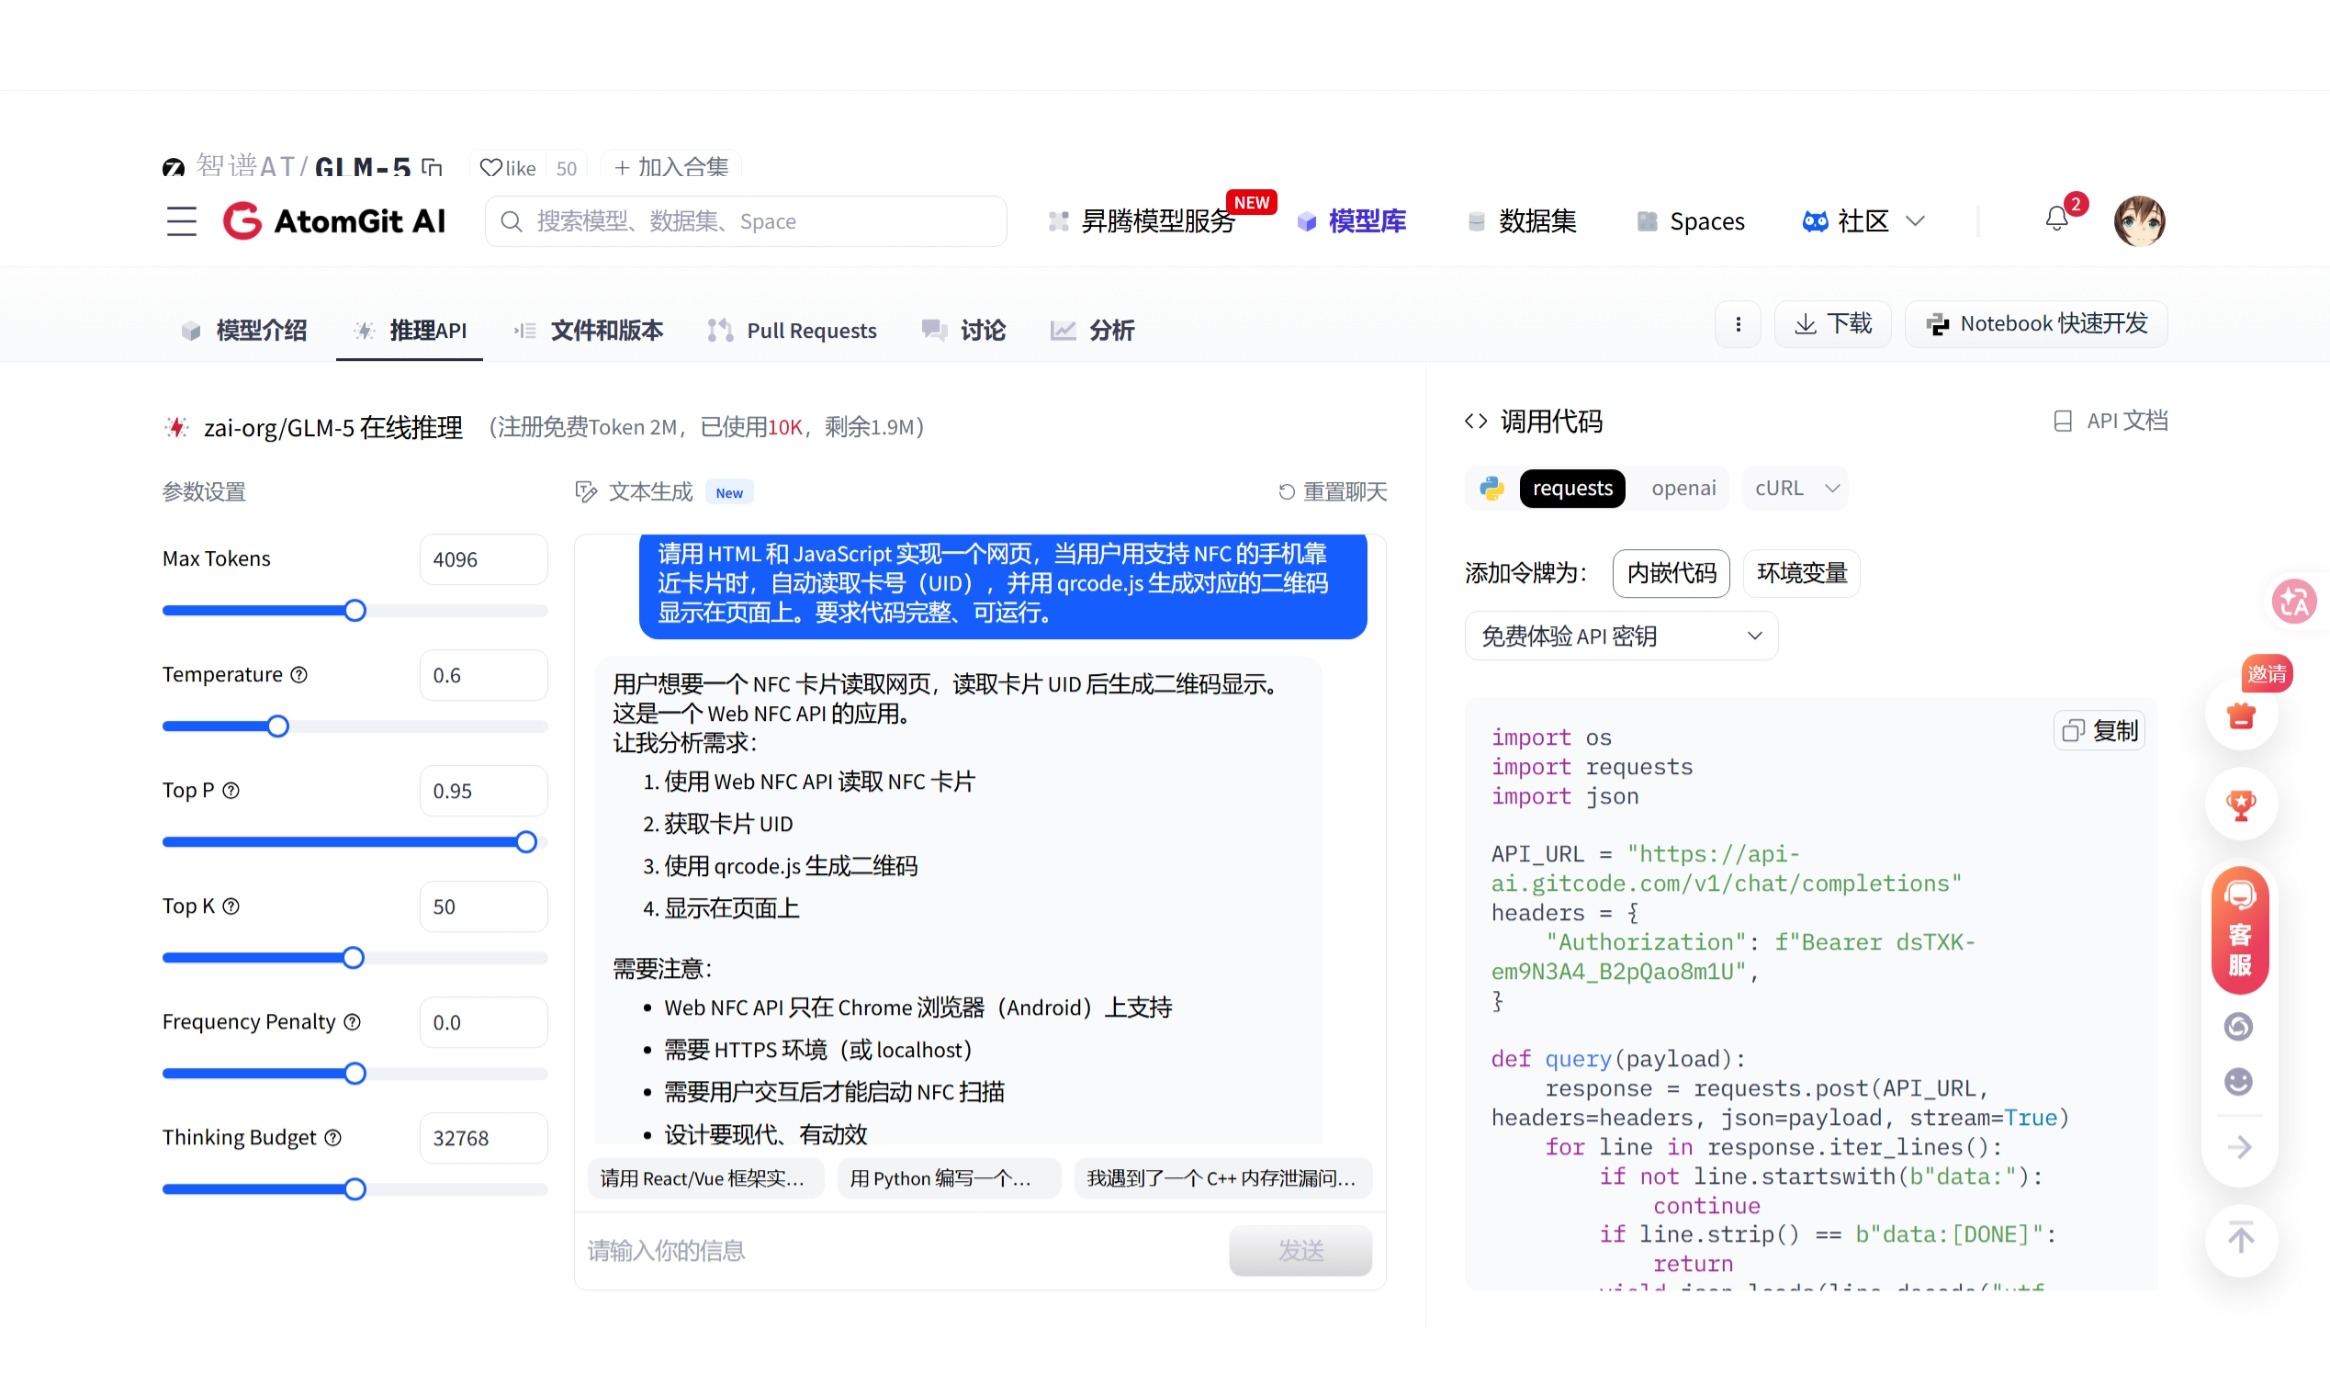
Task: Open Notebook 快速开发
Action: click(x=2036, y=324)
